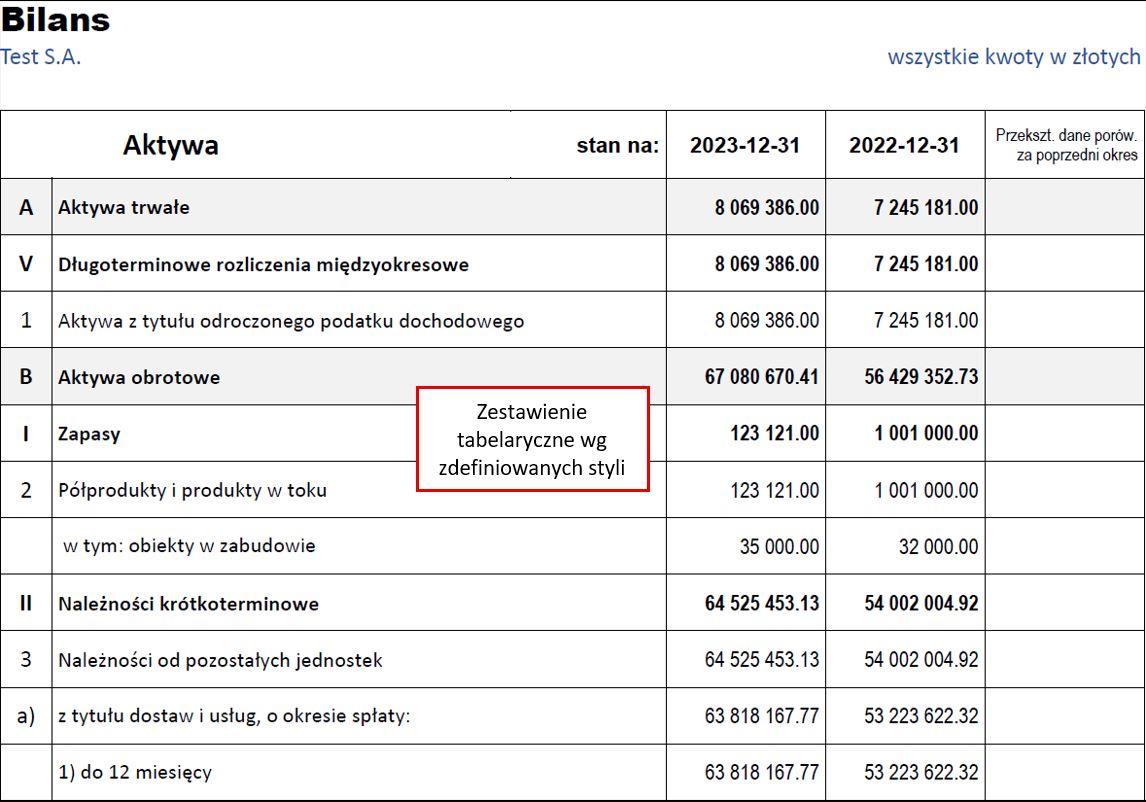Click 54 002 004.92 in pozostałych jednostek row
The height and width of the screenshot is (802, 1146).
pos(921,659)
